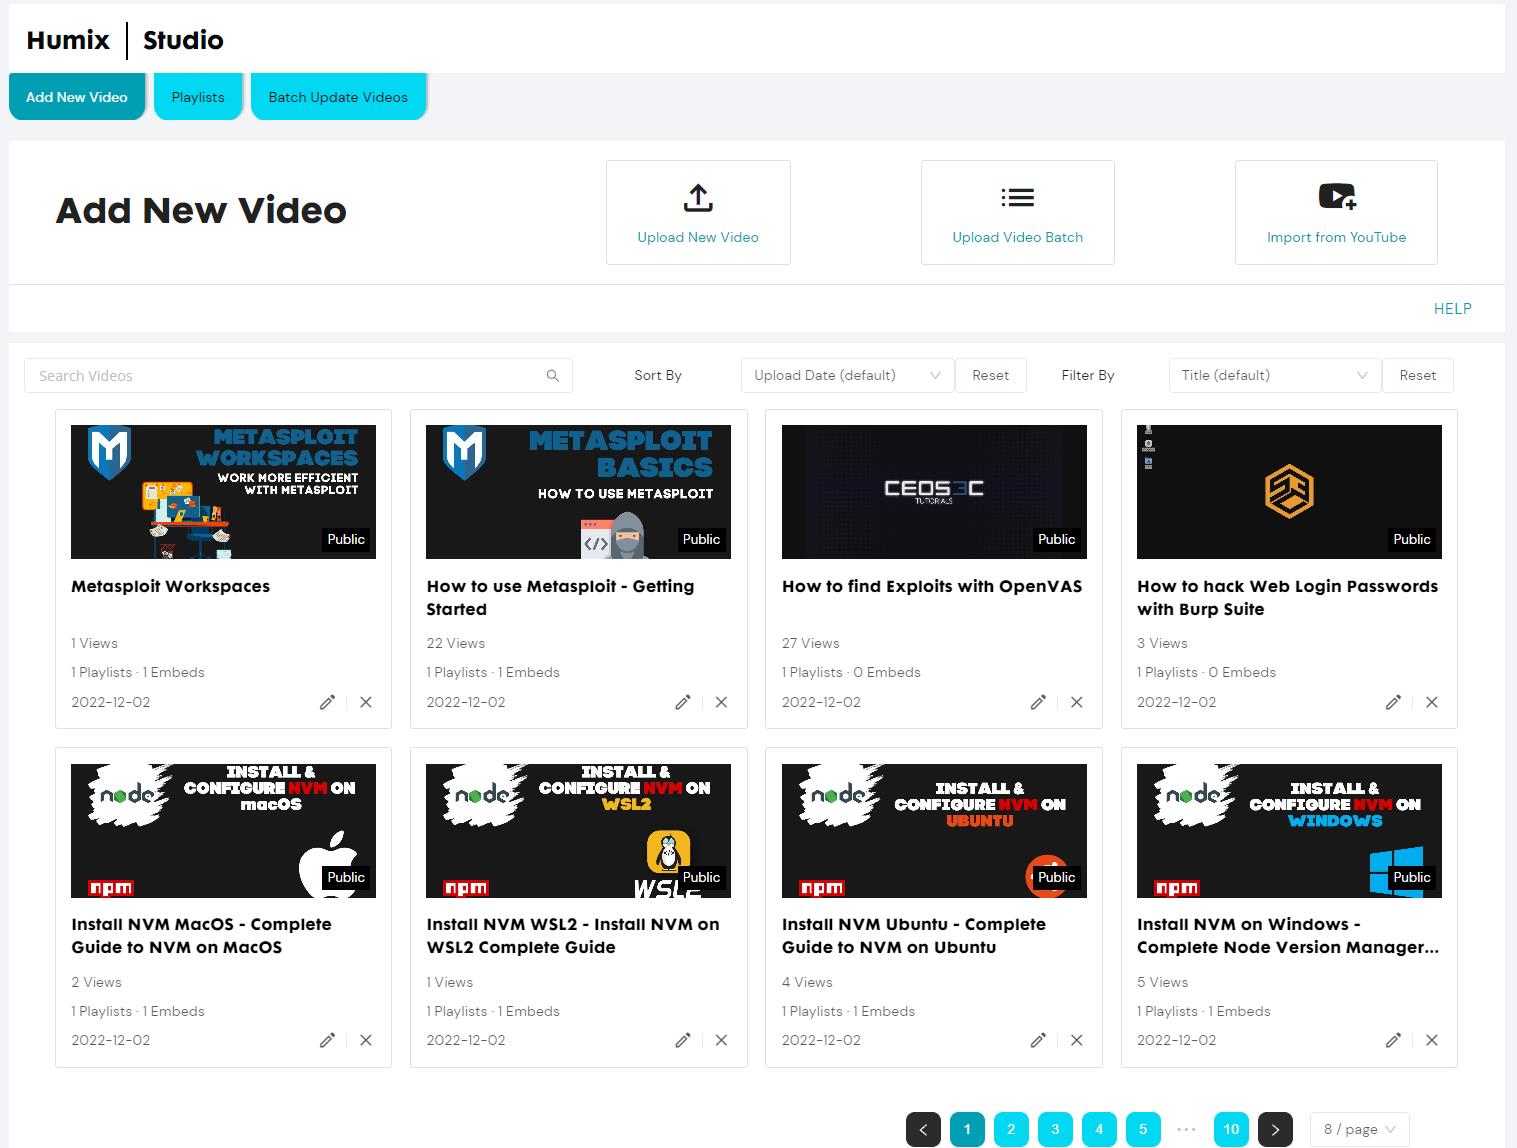Change the 8 / page size selector
Viewport: 1517px width, 1148px height.
coord(1360,1129)
